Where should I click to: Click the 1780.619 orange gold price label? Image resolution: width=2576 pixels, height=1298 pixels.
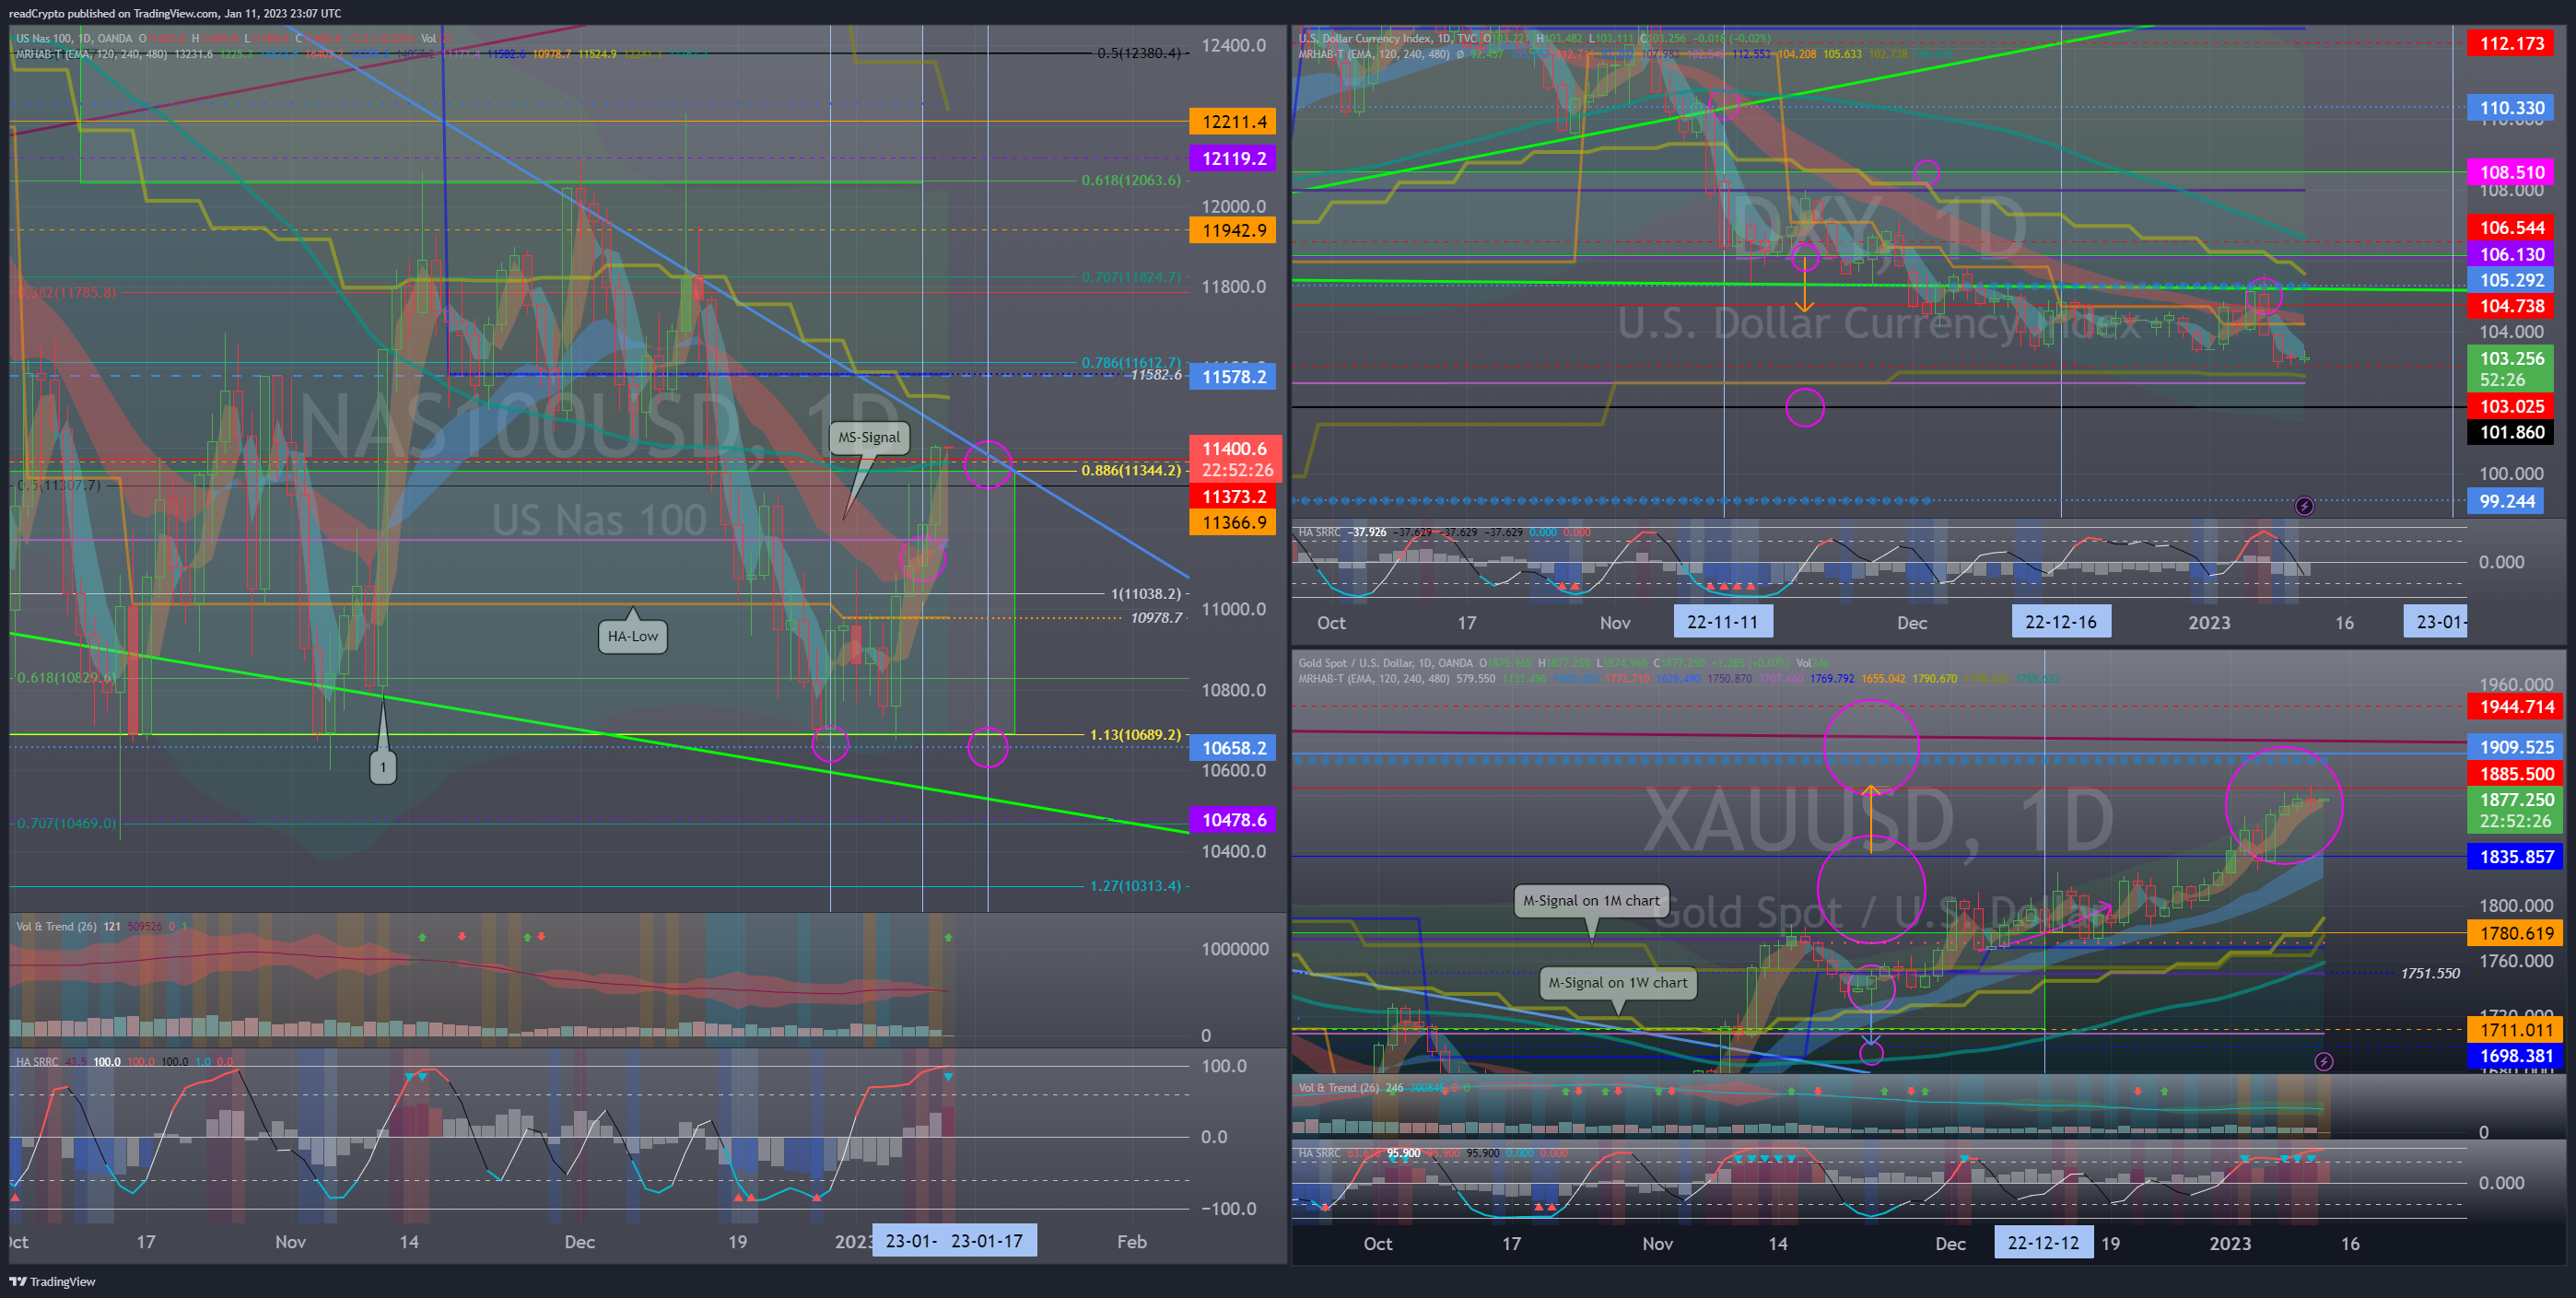(x=2515, y=933)
